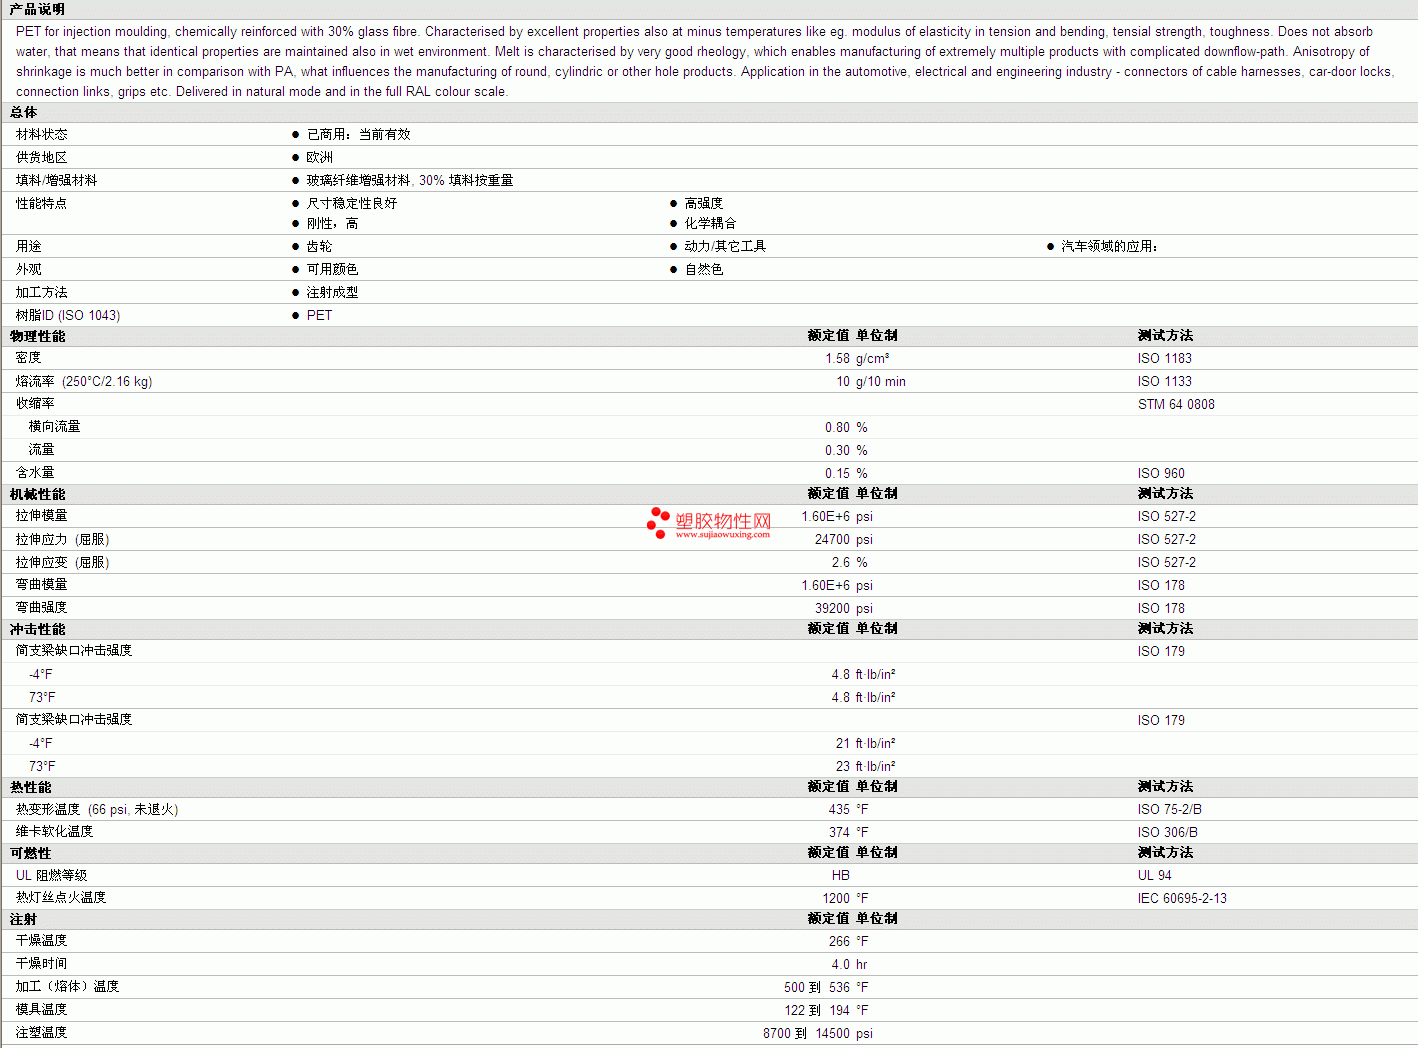Click the 汽车领域的应用 entry
The height and width of the screenshot is (1048, 1418).
1109,246
